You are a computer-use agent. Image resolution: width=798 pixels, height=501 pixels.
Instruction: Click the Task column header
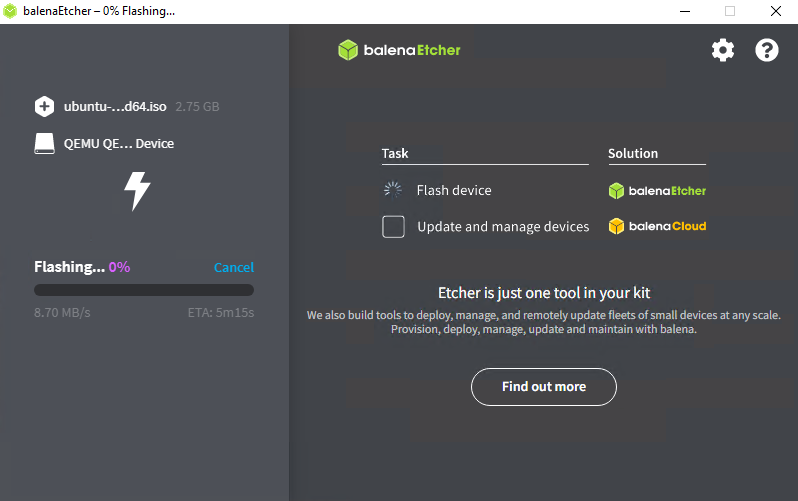pyautogui.click(x=395, y=153)
